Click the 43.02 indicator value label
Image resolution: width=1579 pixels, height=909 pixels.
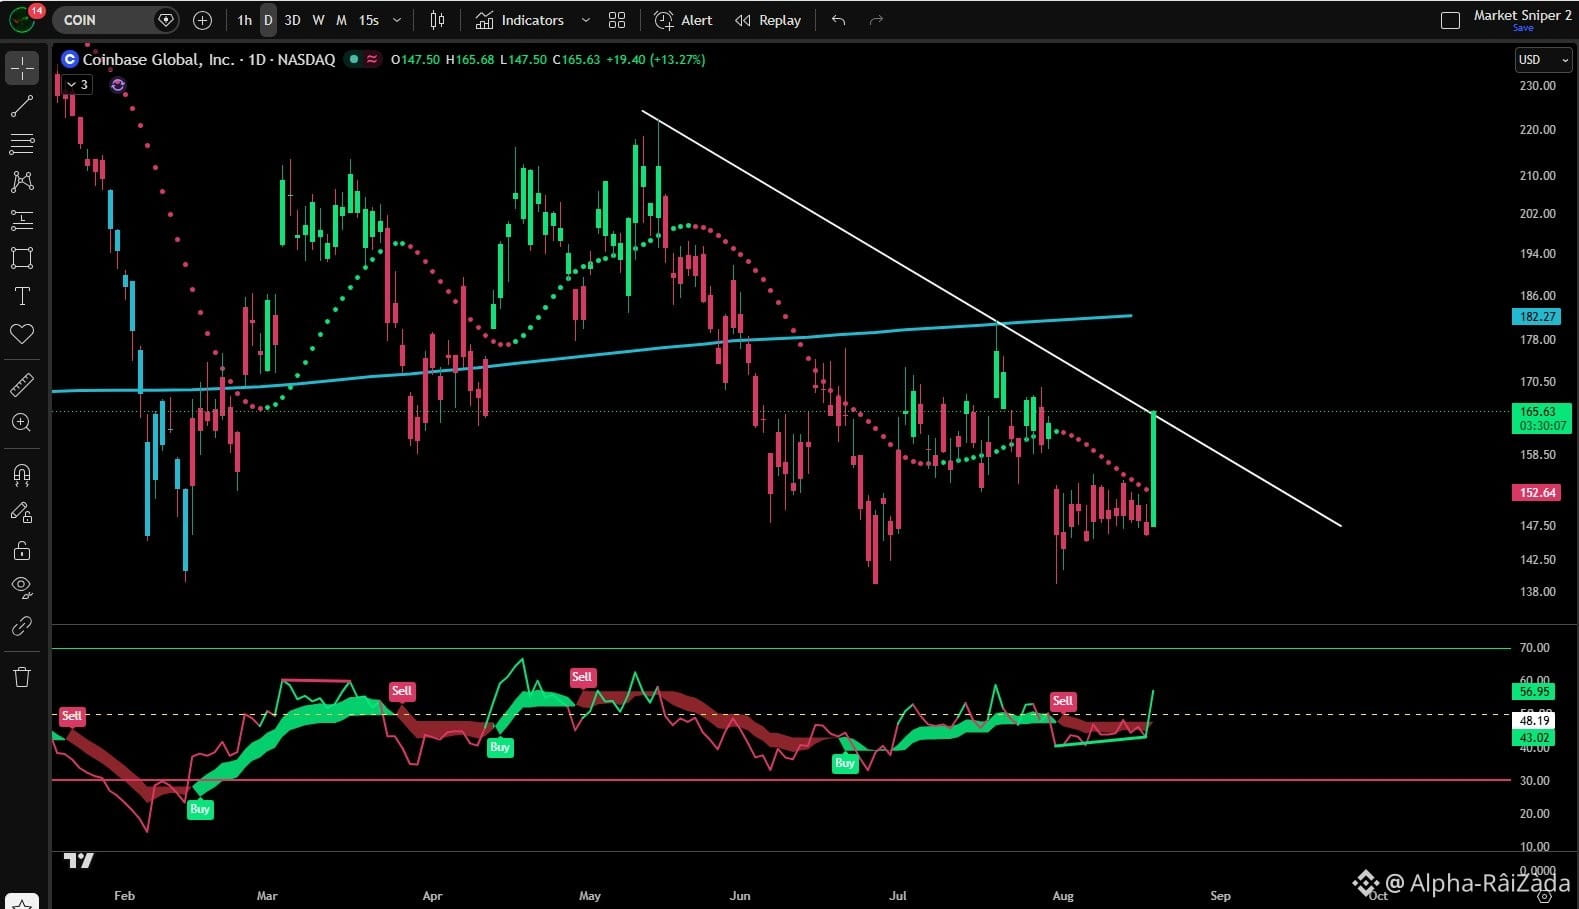tap(1534, 738)
